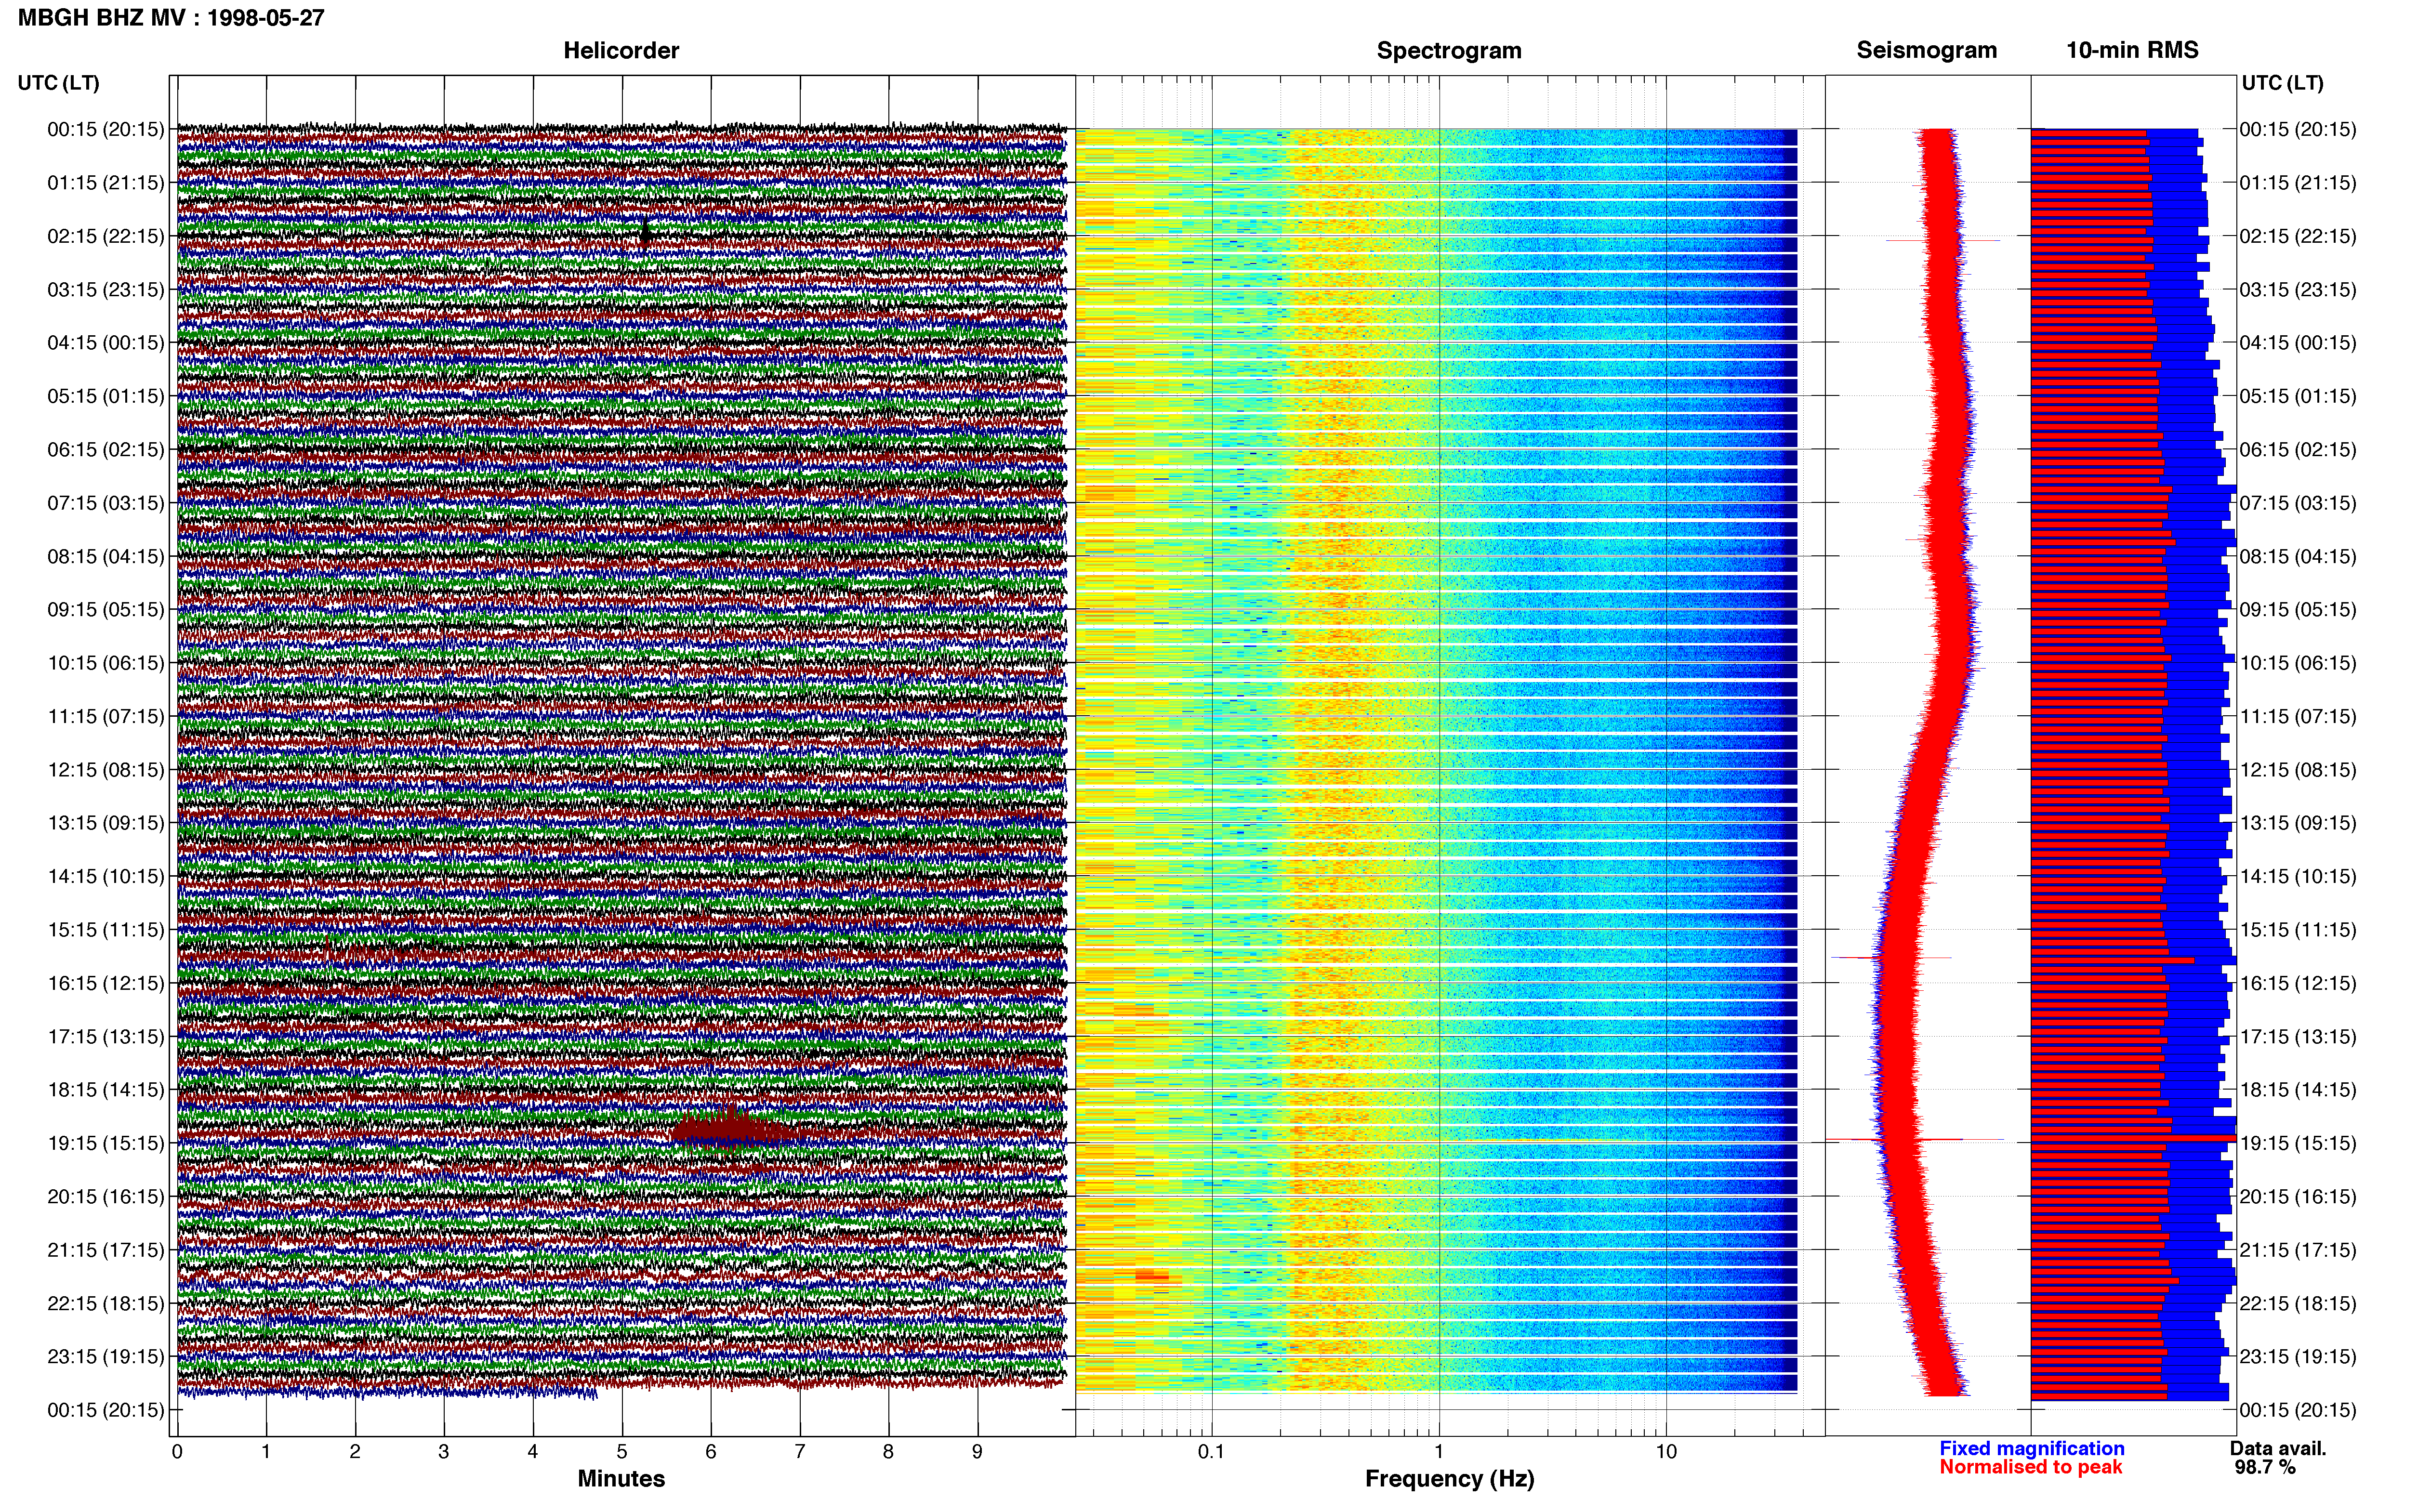Click the 98.7 % availability value
The image size is (2418, 1512).
pyautogui.click(x=2265, y=1467)
